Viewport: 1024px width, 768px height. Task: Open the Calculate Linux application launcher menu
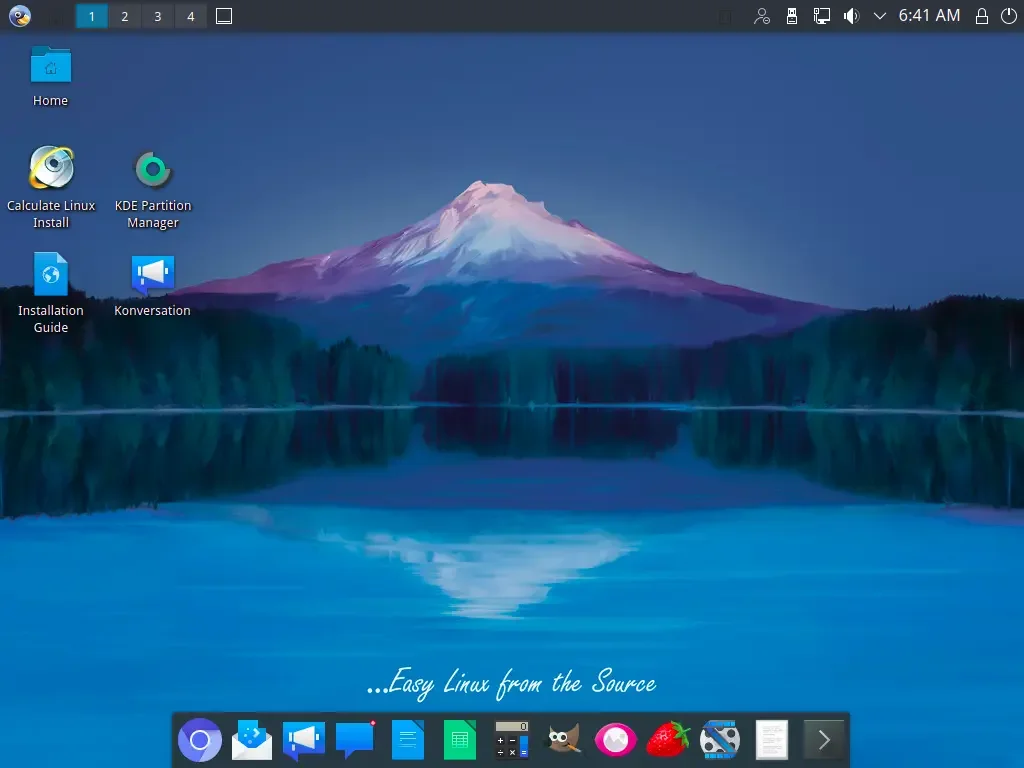pyautogui.click(x=20, y=16)
